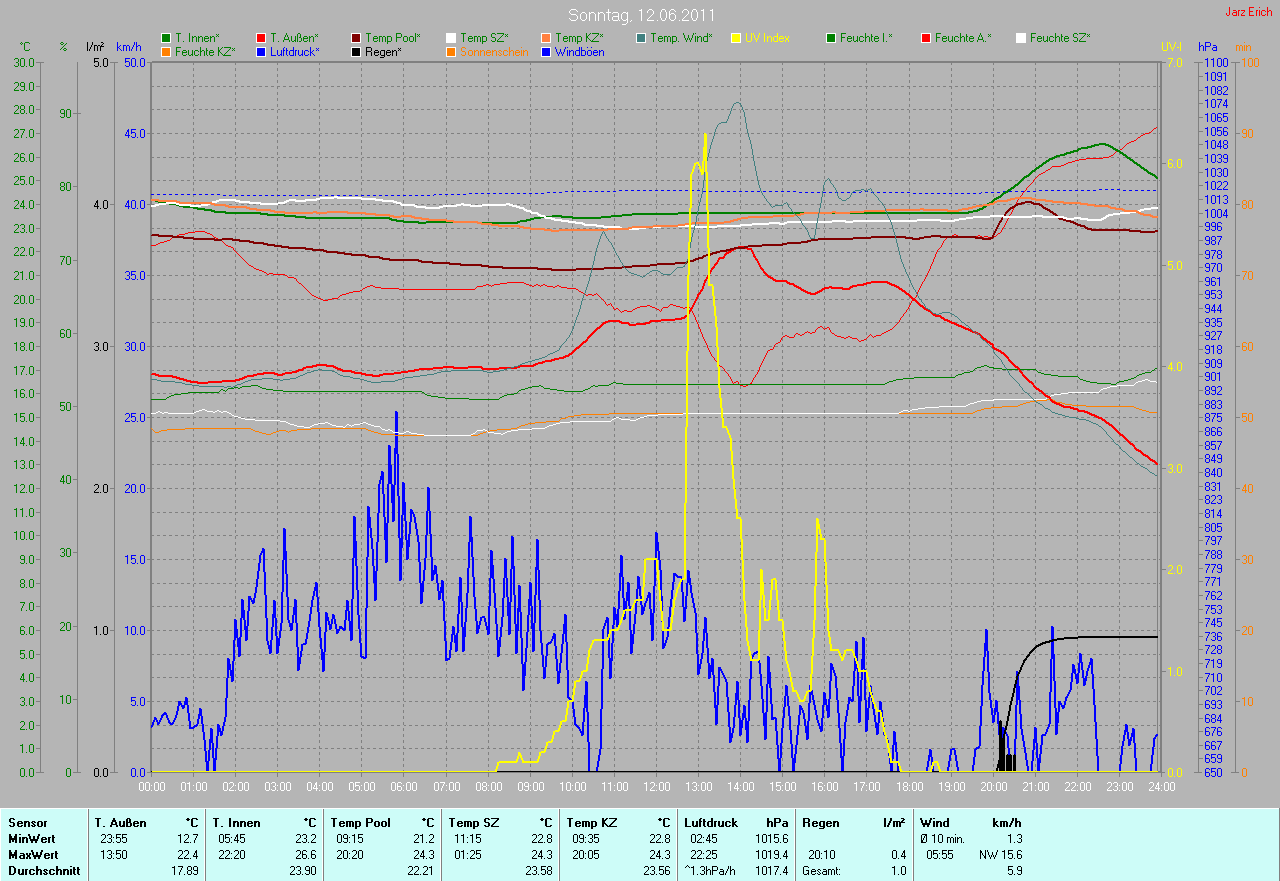Click the white Temp SZ legend square
Viewport: 1280px width, 881px height.
coord(451,38)
